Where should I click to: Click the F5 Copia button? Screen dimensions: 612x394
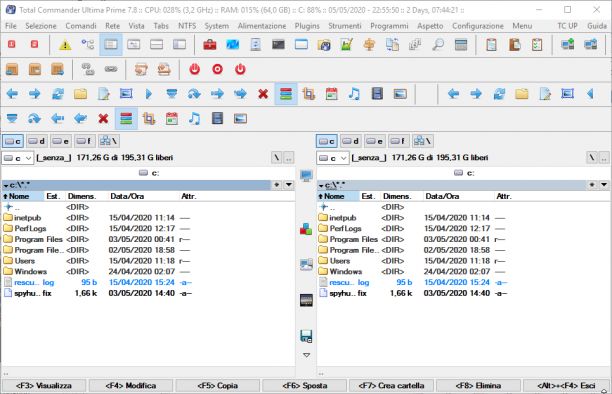point(217,386)
